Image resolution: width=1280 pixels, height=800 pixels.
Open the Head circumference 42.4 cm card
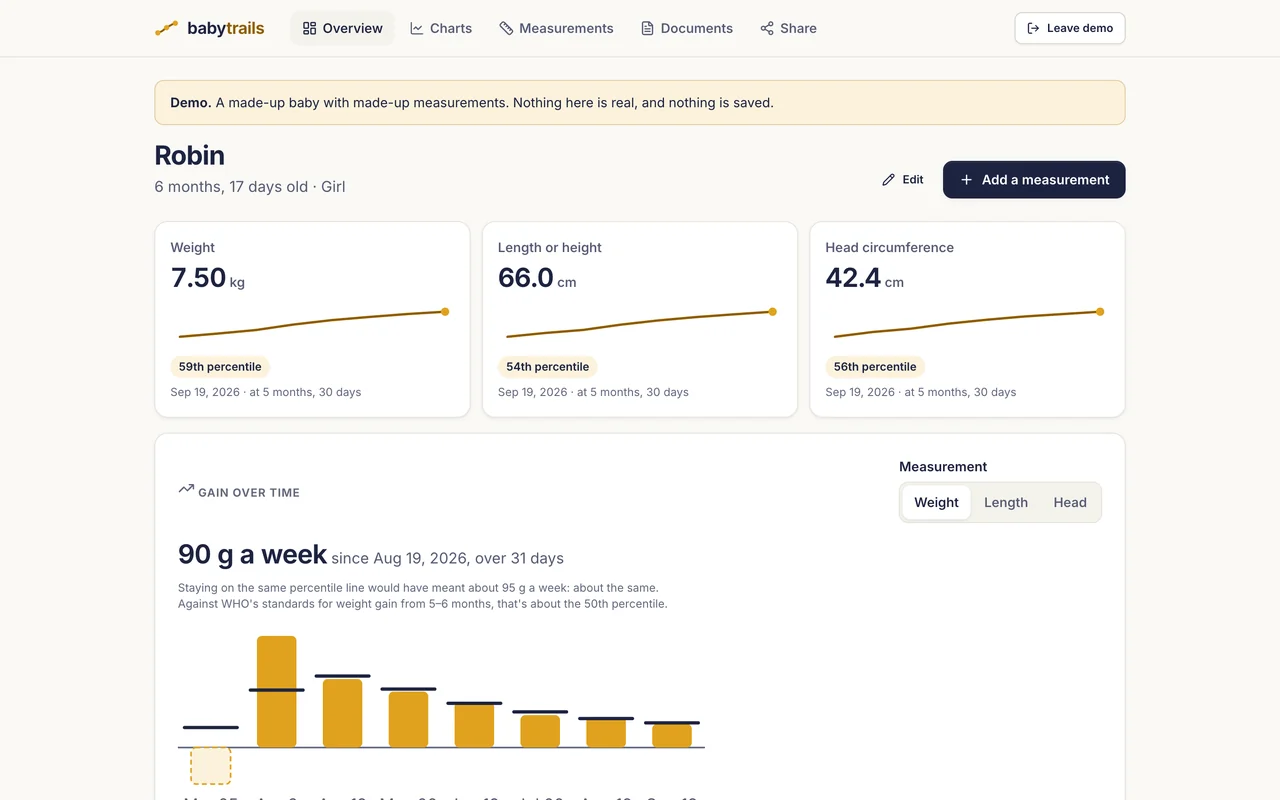[967, 319]
